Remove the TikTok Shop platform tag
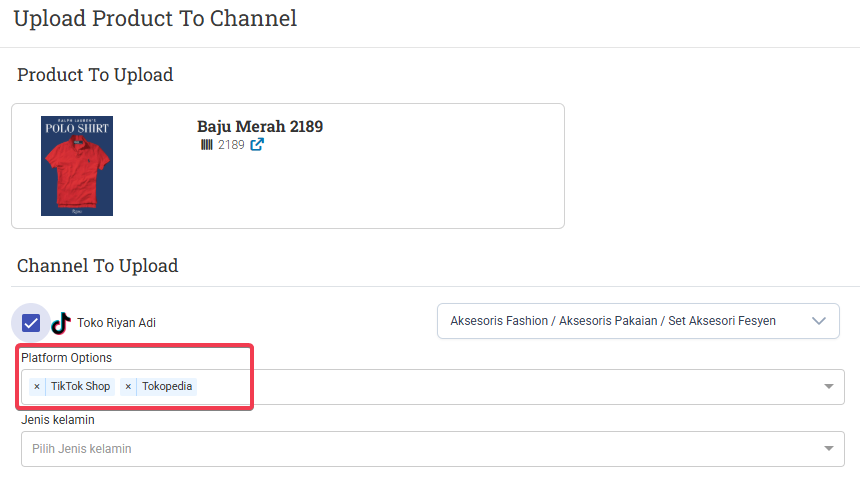The height and width of the screenshot is (482, 860). pos(37,386)
